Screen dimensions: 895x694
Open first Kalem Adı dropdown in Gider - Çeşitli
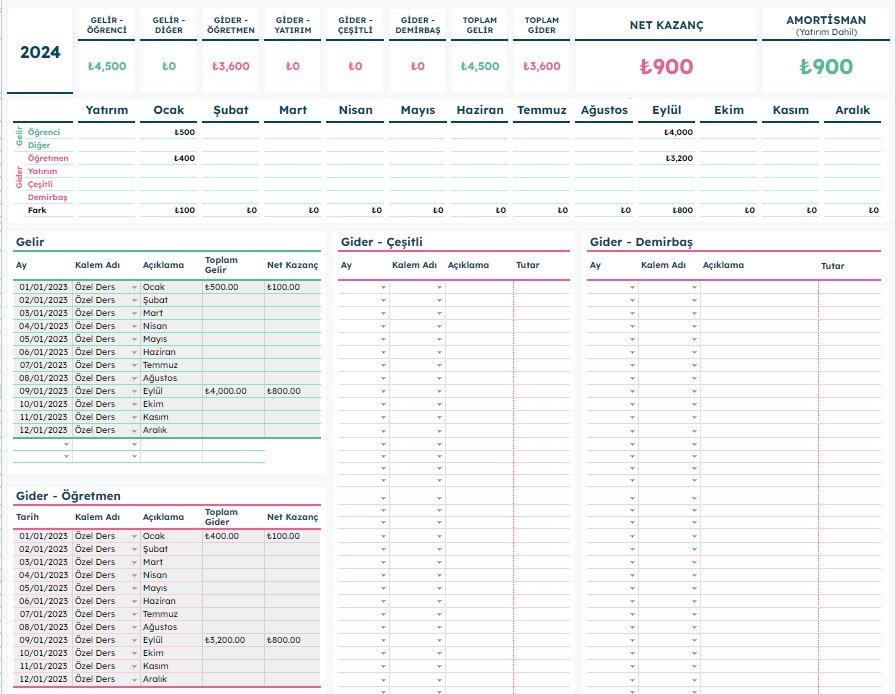(x=439, y=287)
